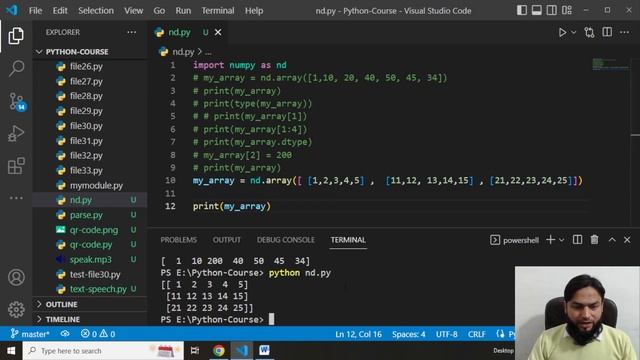The height and width of the screenshot is (360, 640).
Task: Open the Extensions view
Action: click(16, 166)
